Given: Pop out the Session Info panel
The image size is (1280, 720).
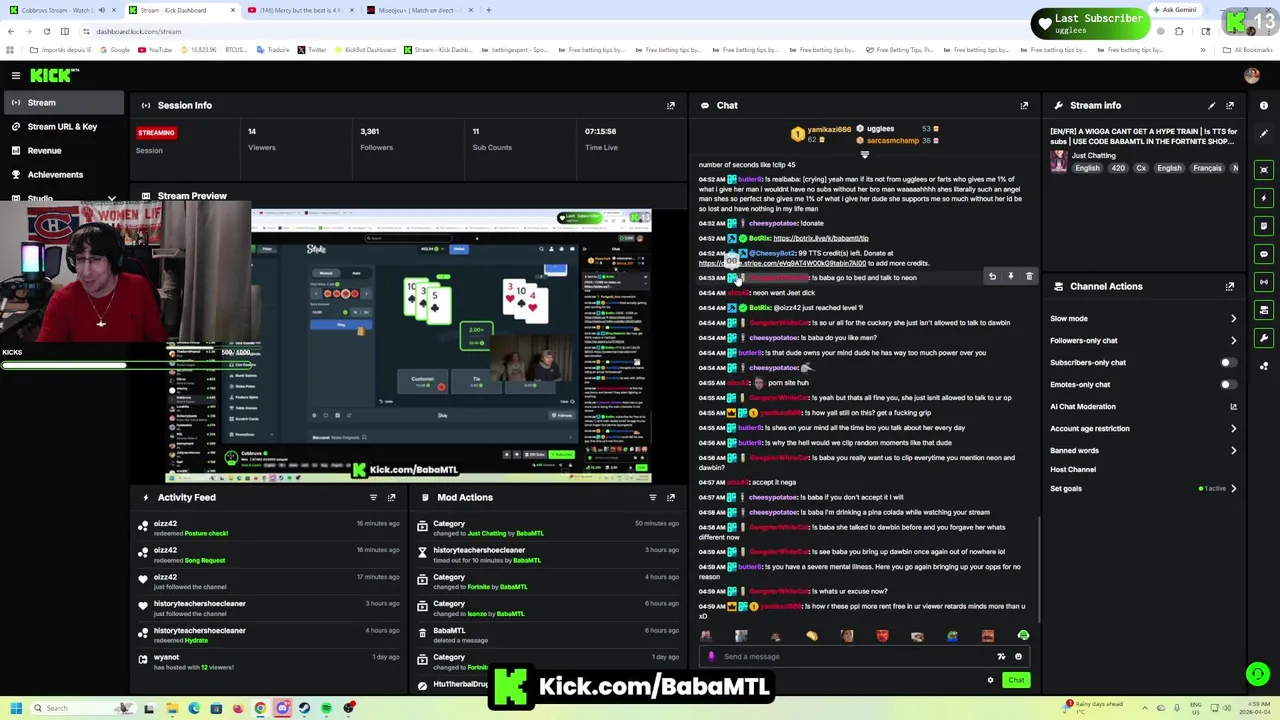Looking at the screenshot, I should tap(671, 105).
